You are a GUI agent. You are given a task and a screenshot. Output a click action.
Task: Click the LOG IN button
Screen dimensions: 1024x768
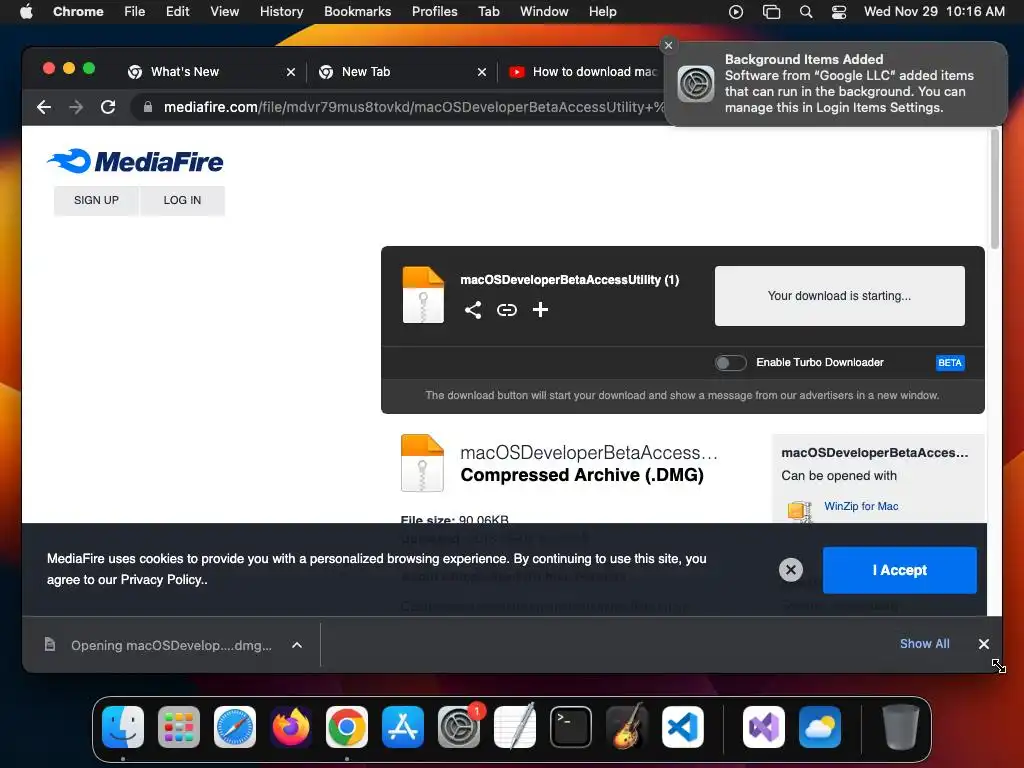(x=182, y=200)
